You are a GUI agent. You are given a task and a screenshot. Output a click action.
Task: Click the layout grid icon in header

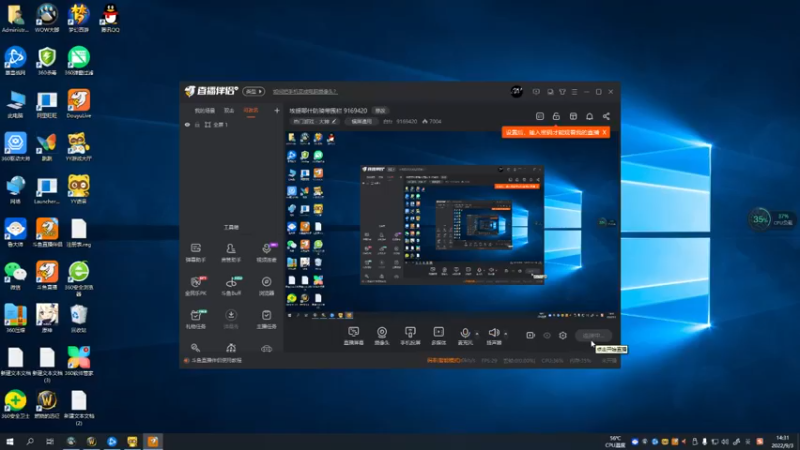pyautogui.click(x=573, y=116)
